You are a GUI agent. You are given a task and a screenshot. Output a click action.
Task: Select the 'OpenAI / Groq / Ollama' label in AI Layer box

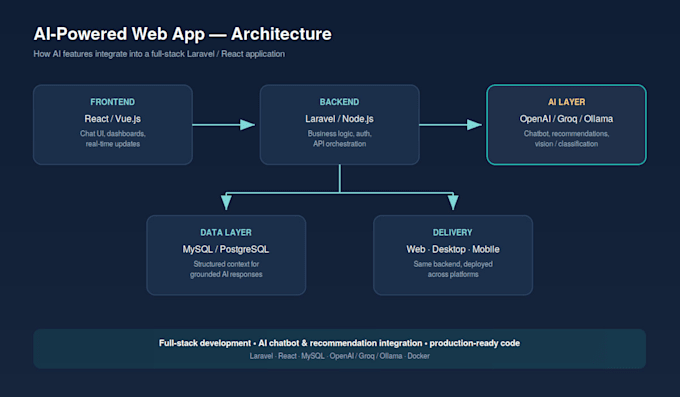566,119
